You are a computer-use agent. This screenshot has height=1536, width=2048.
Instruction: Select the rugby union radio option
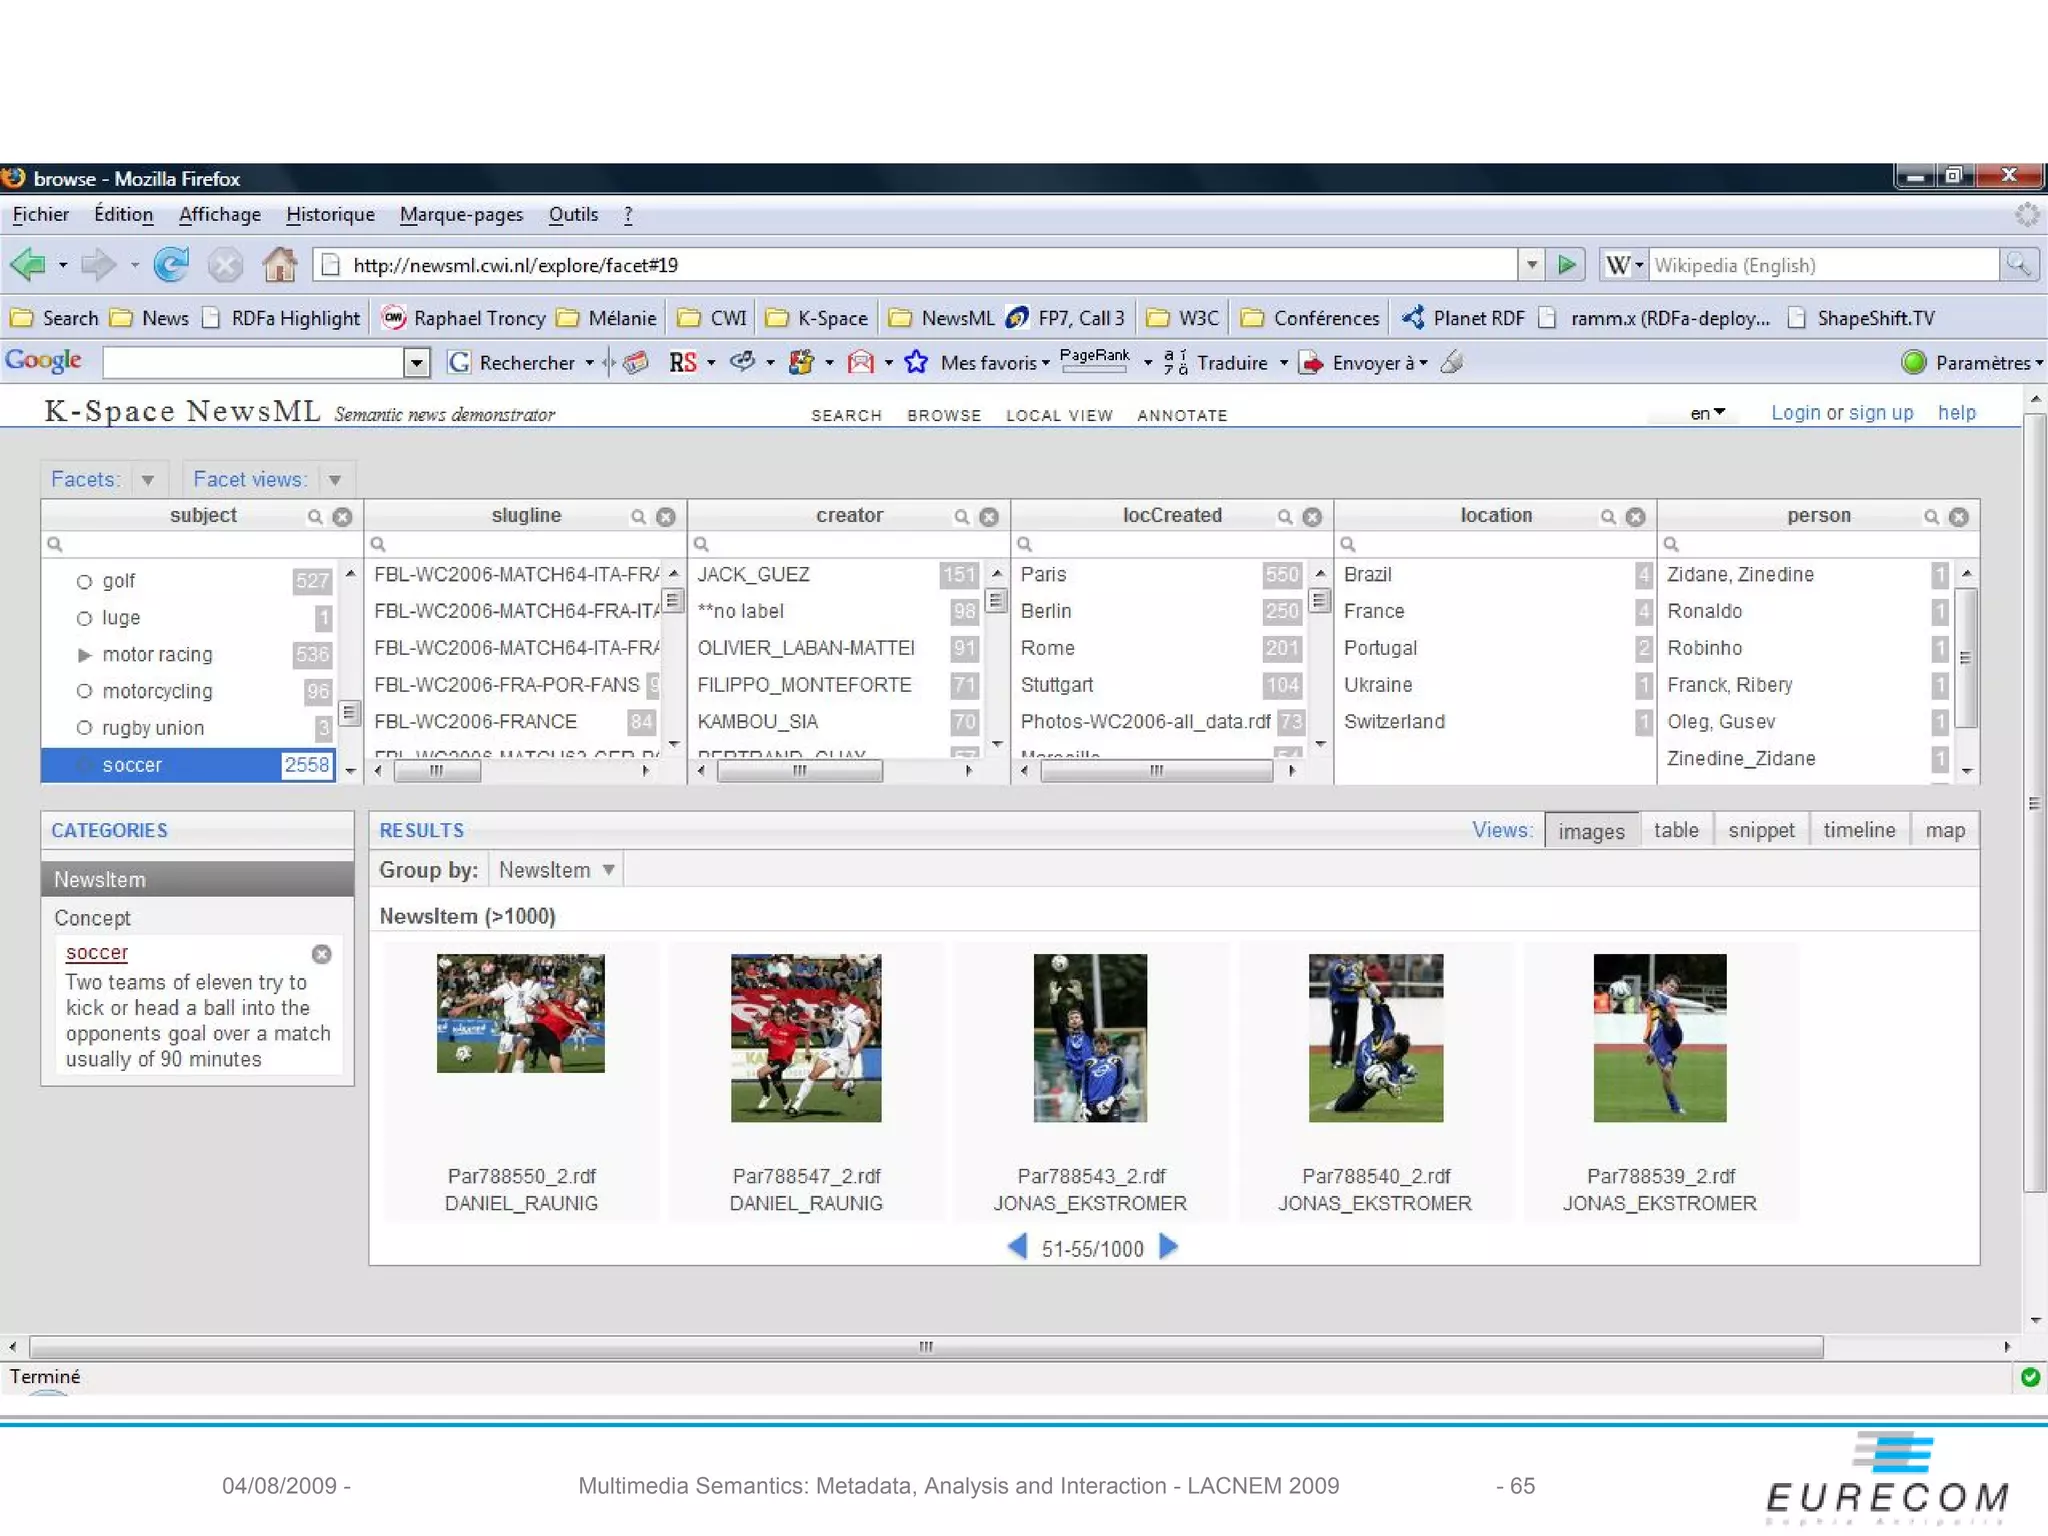84,728
